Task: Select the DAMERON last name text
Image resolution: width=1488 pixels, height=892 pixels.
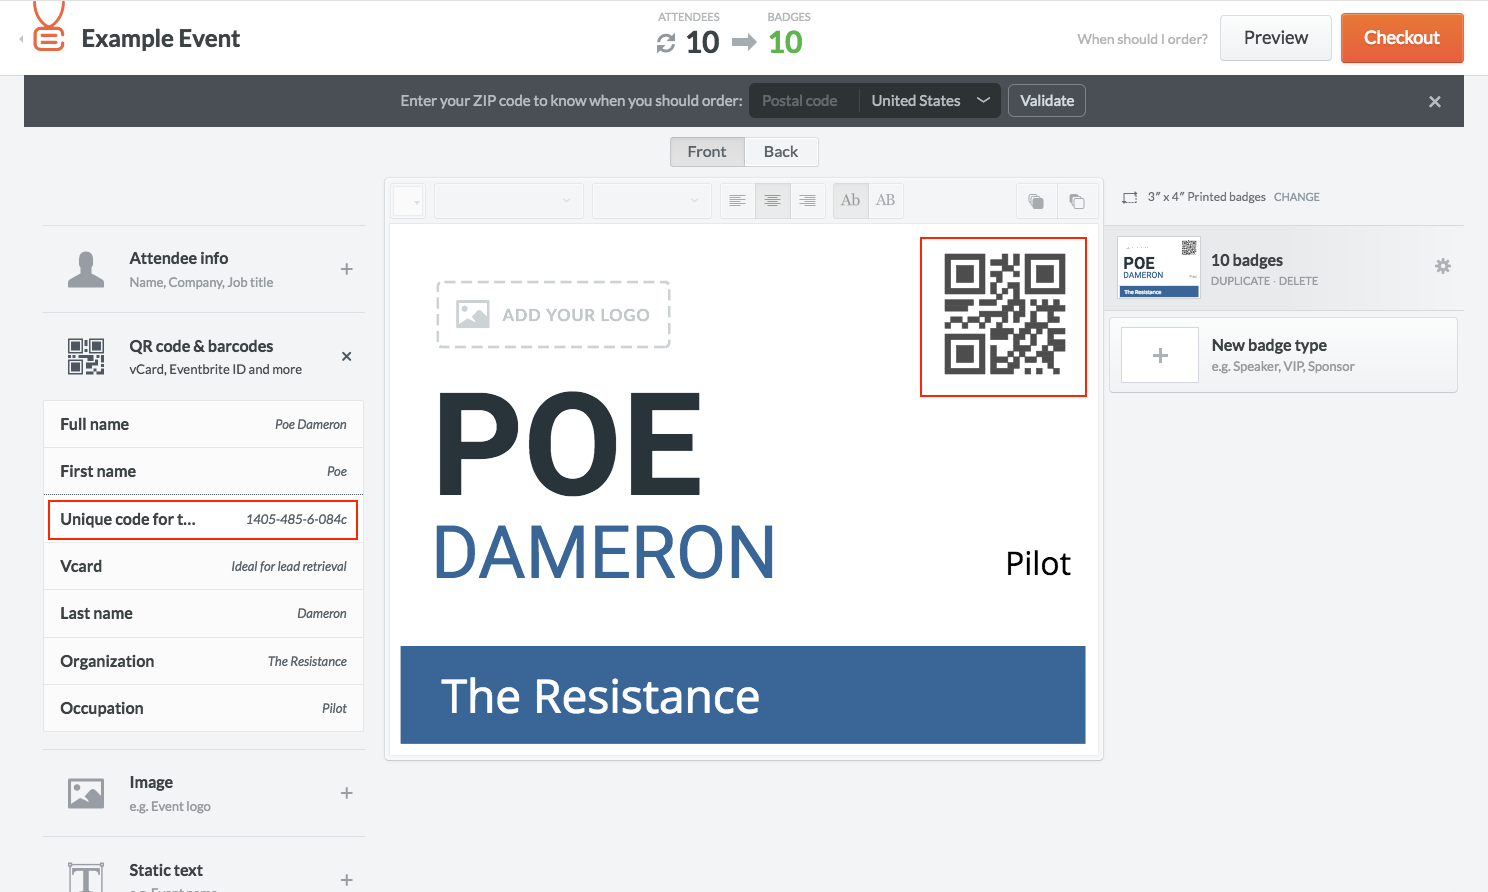Action: pyautogui.click(x=604, y=552)
